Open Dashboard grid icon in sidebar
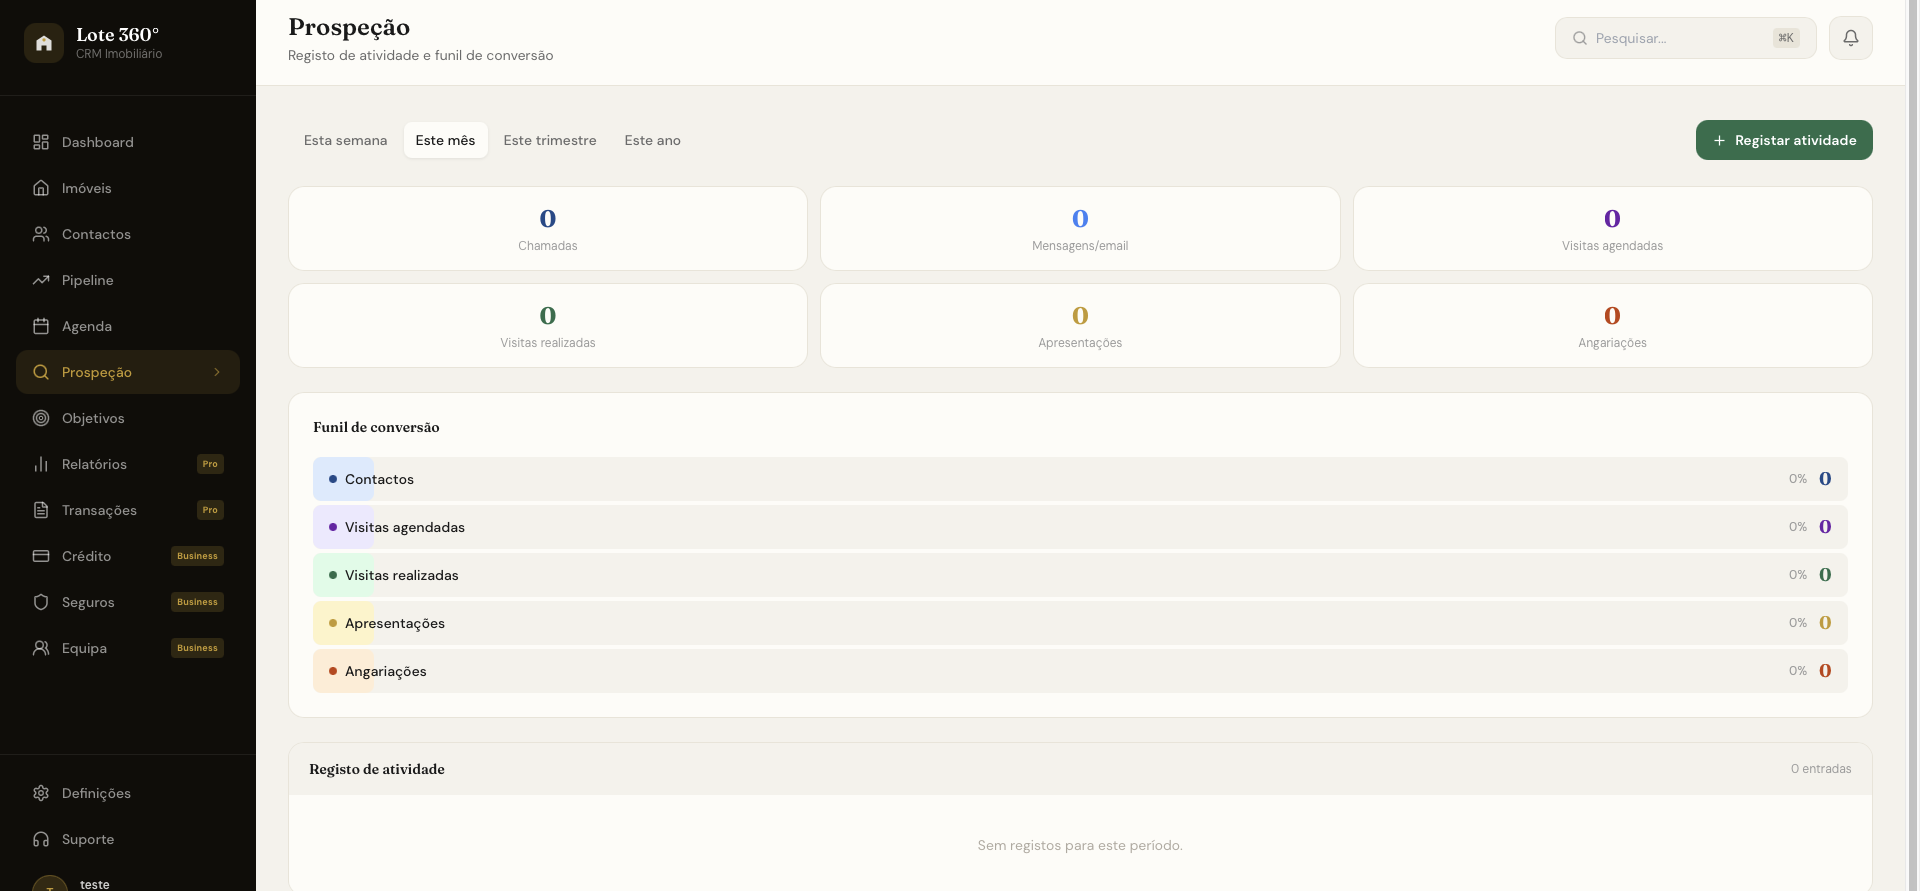The height and width of the screenshot is (891, 1920). [41, 142]
